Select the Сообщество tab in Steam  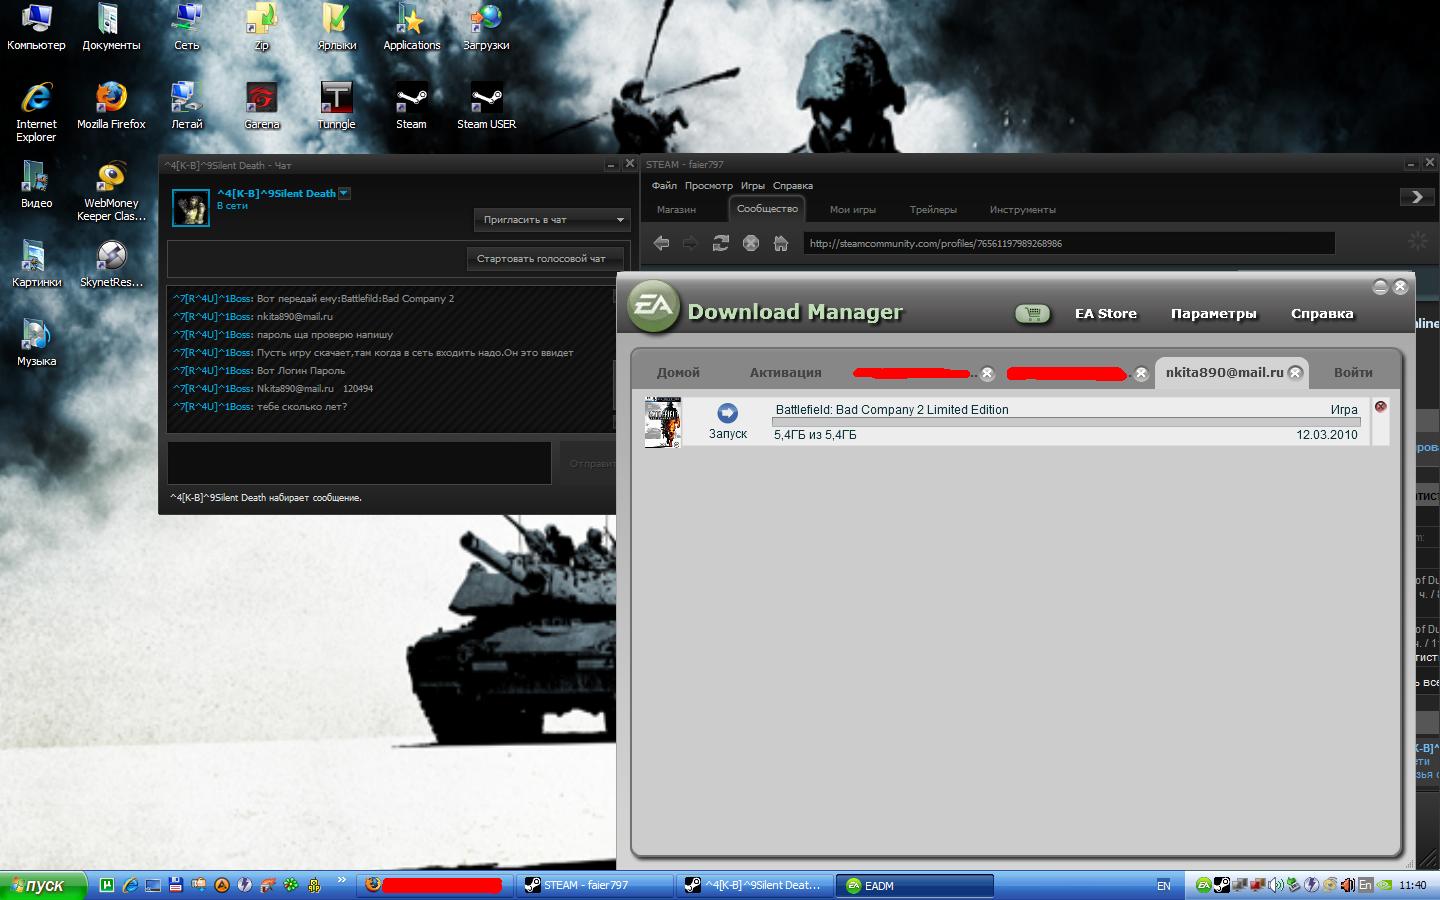tap(767, 209)
